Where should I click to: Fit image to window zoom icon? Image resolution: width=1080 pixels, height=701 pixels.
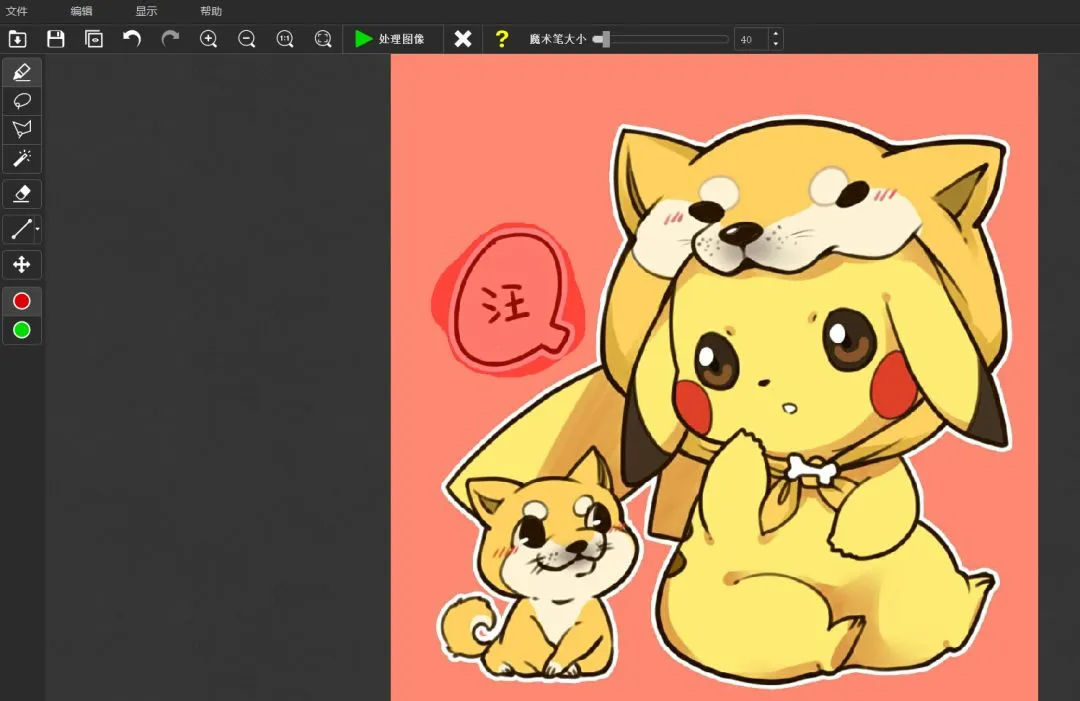[323, 39]
